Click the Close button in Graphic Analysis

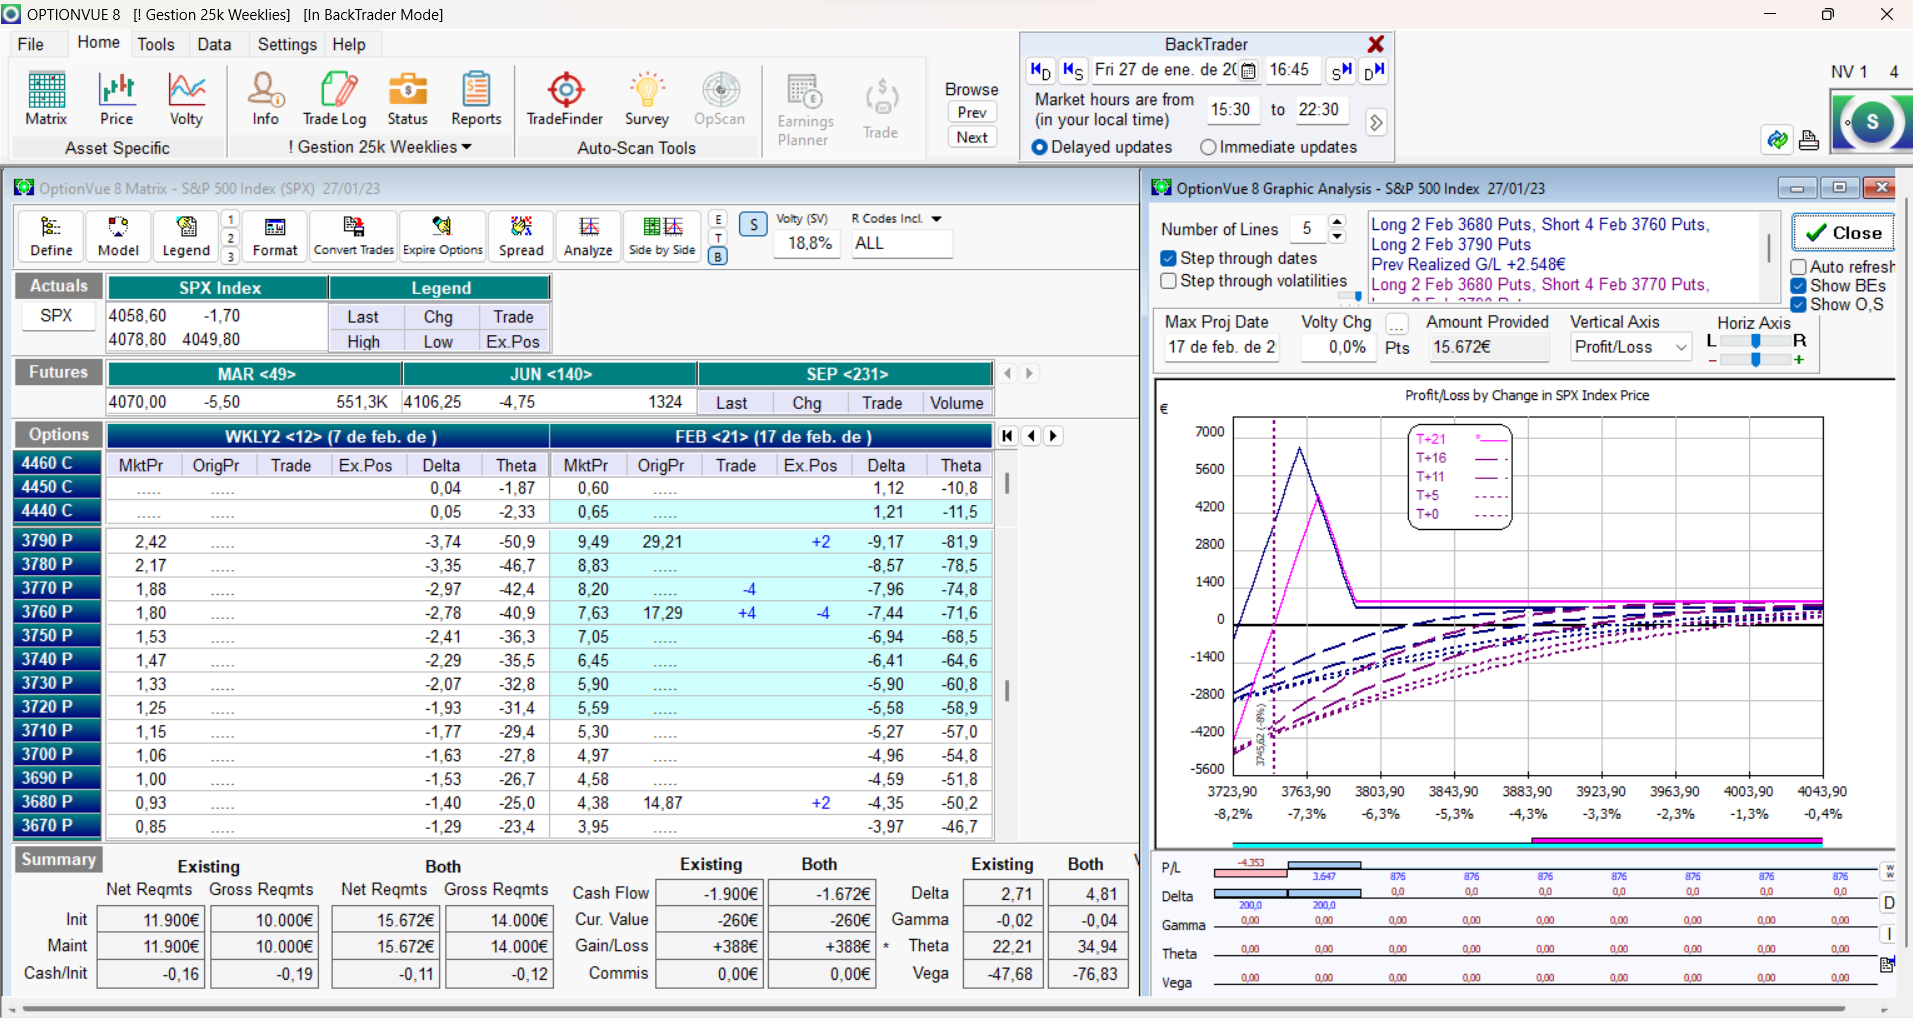[1843, 233]
